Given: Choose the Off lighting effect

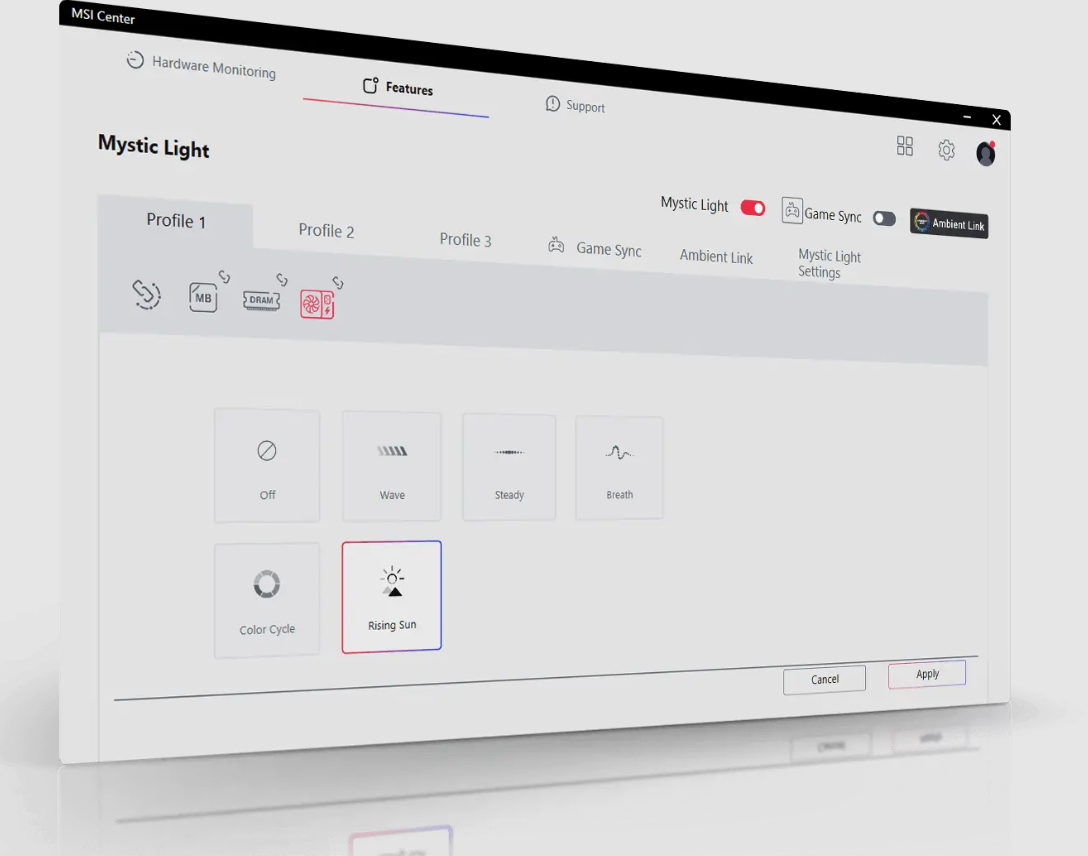Looking at the screenshot, I should coord(267,465).
